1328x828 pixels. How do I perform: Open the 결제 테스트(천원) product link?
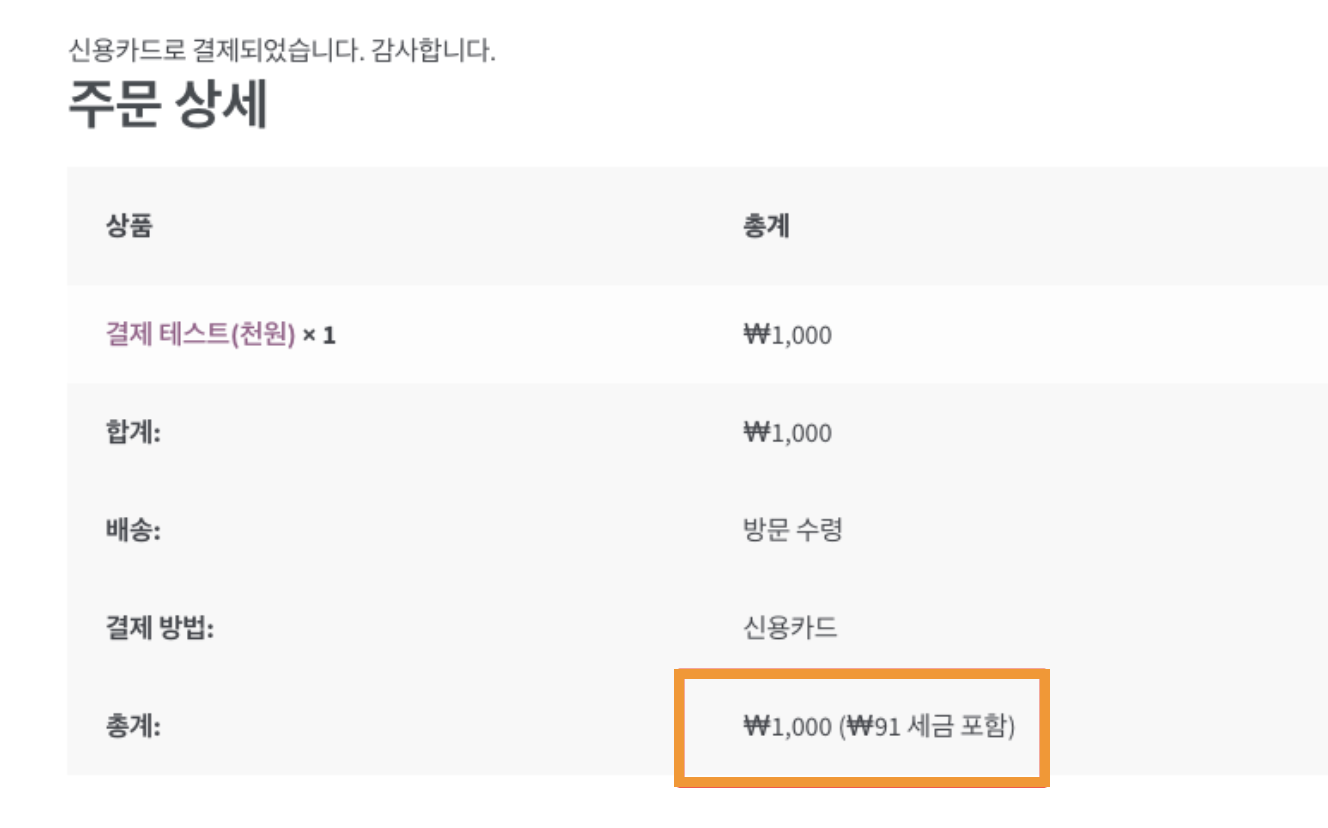coord(200,335)
